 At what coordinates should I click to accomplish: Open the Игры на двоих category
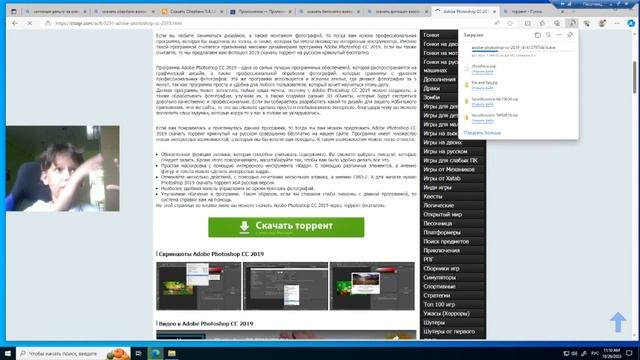pyautogui.click(x=442, y=142)
